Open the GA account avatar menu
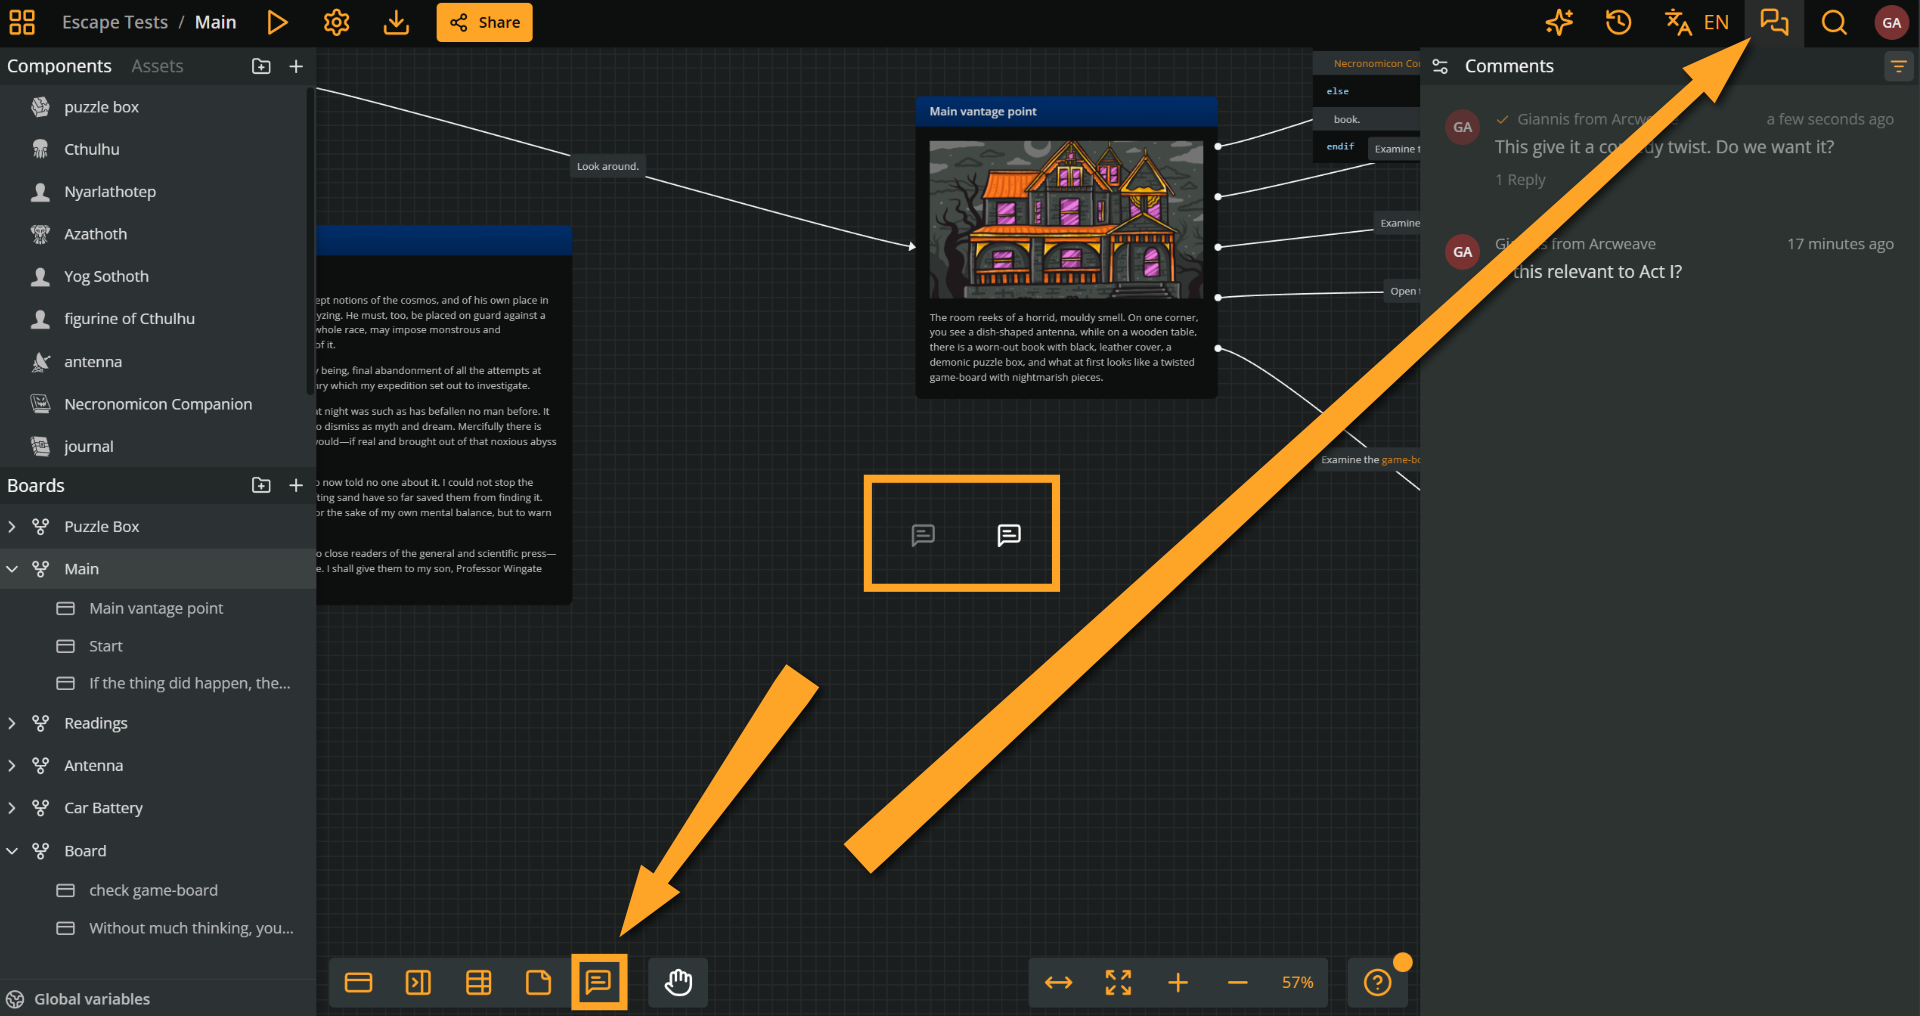This screenshot has height=1016, width=1920. [x=1891, y=23]
